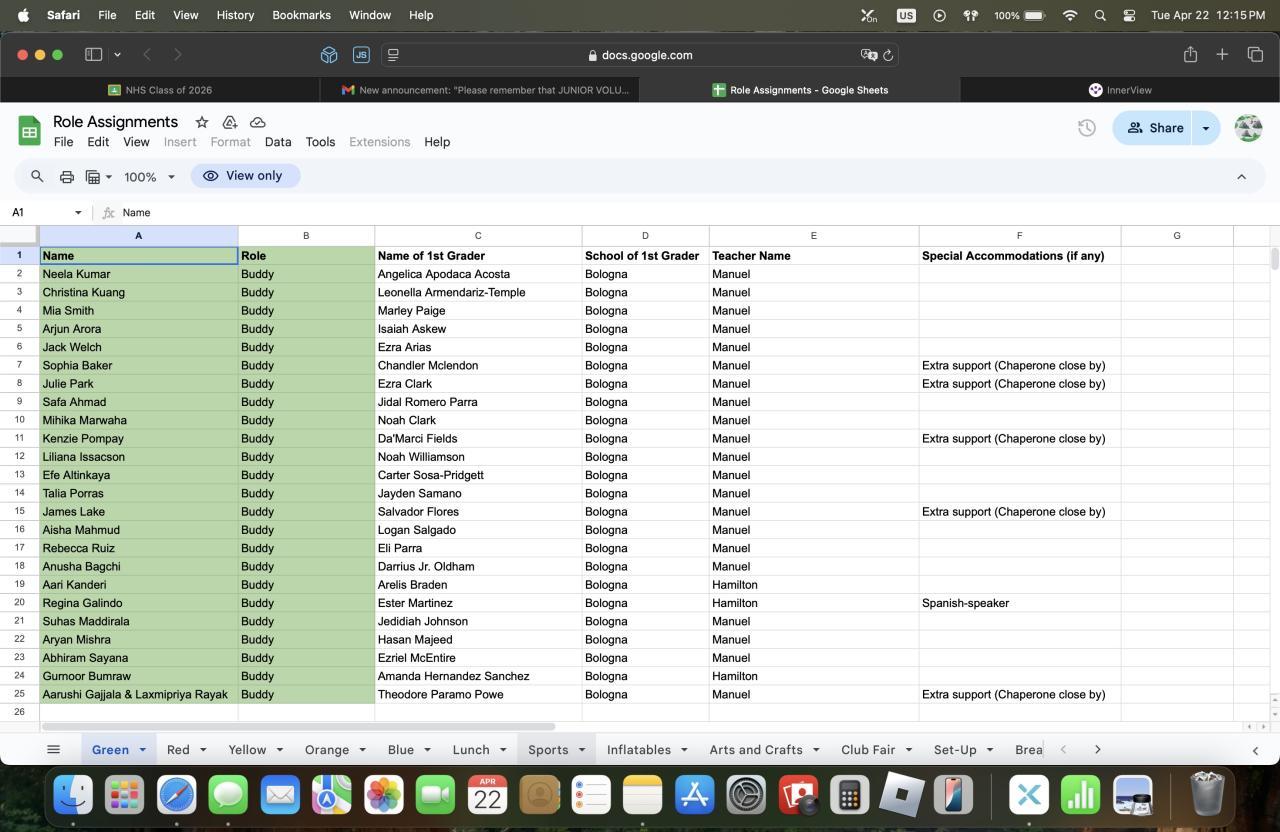The height and width of the screenshot is (832, 1280).
Task: Select cell with Spanish-speaker accommodation
Action: point(1018,603)
